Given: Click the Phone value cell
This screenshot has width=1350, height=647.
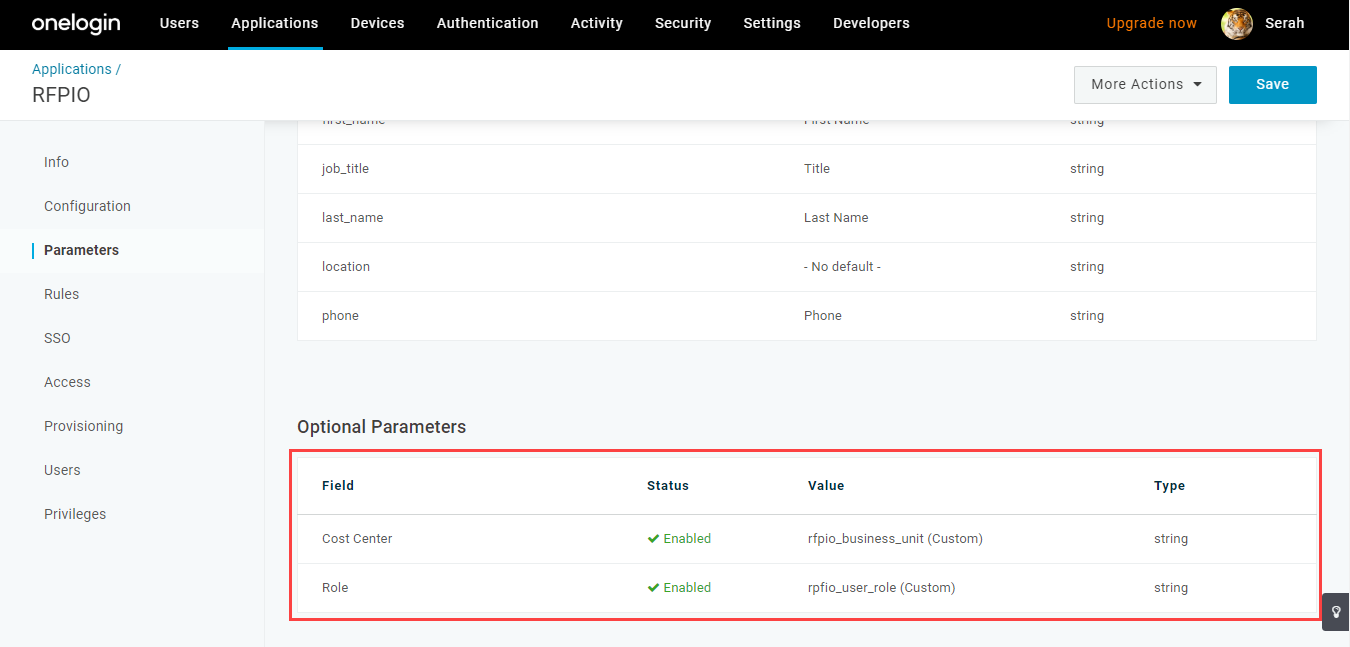Looking at the screenshot, I should pyautogui.click(x=823, y=316).
